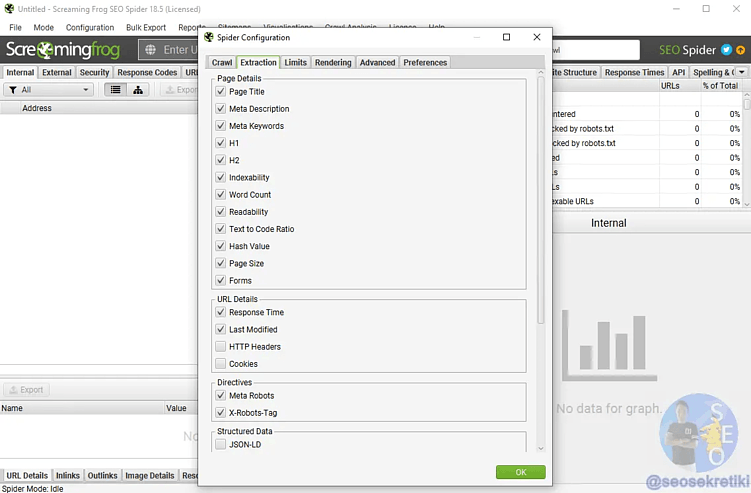
Task: Toggle Text to Code Ratio
Action: click(x=220, y=229)
